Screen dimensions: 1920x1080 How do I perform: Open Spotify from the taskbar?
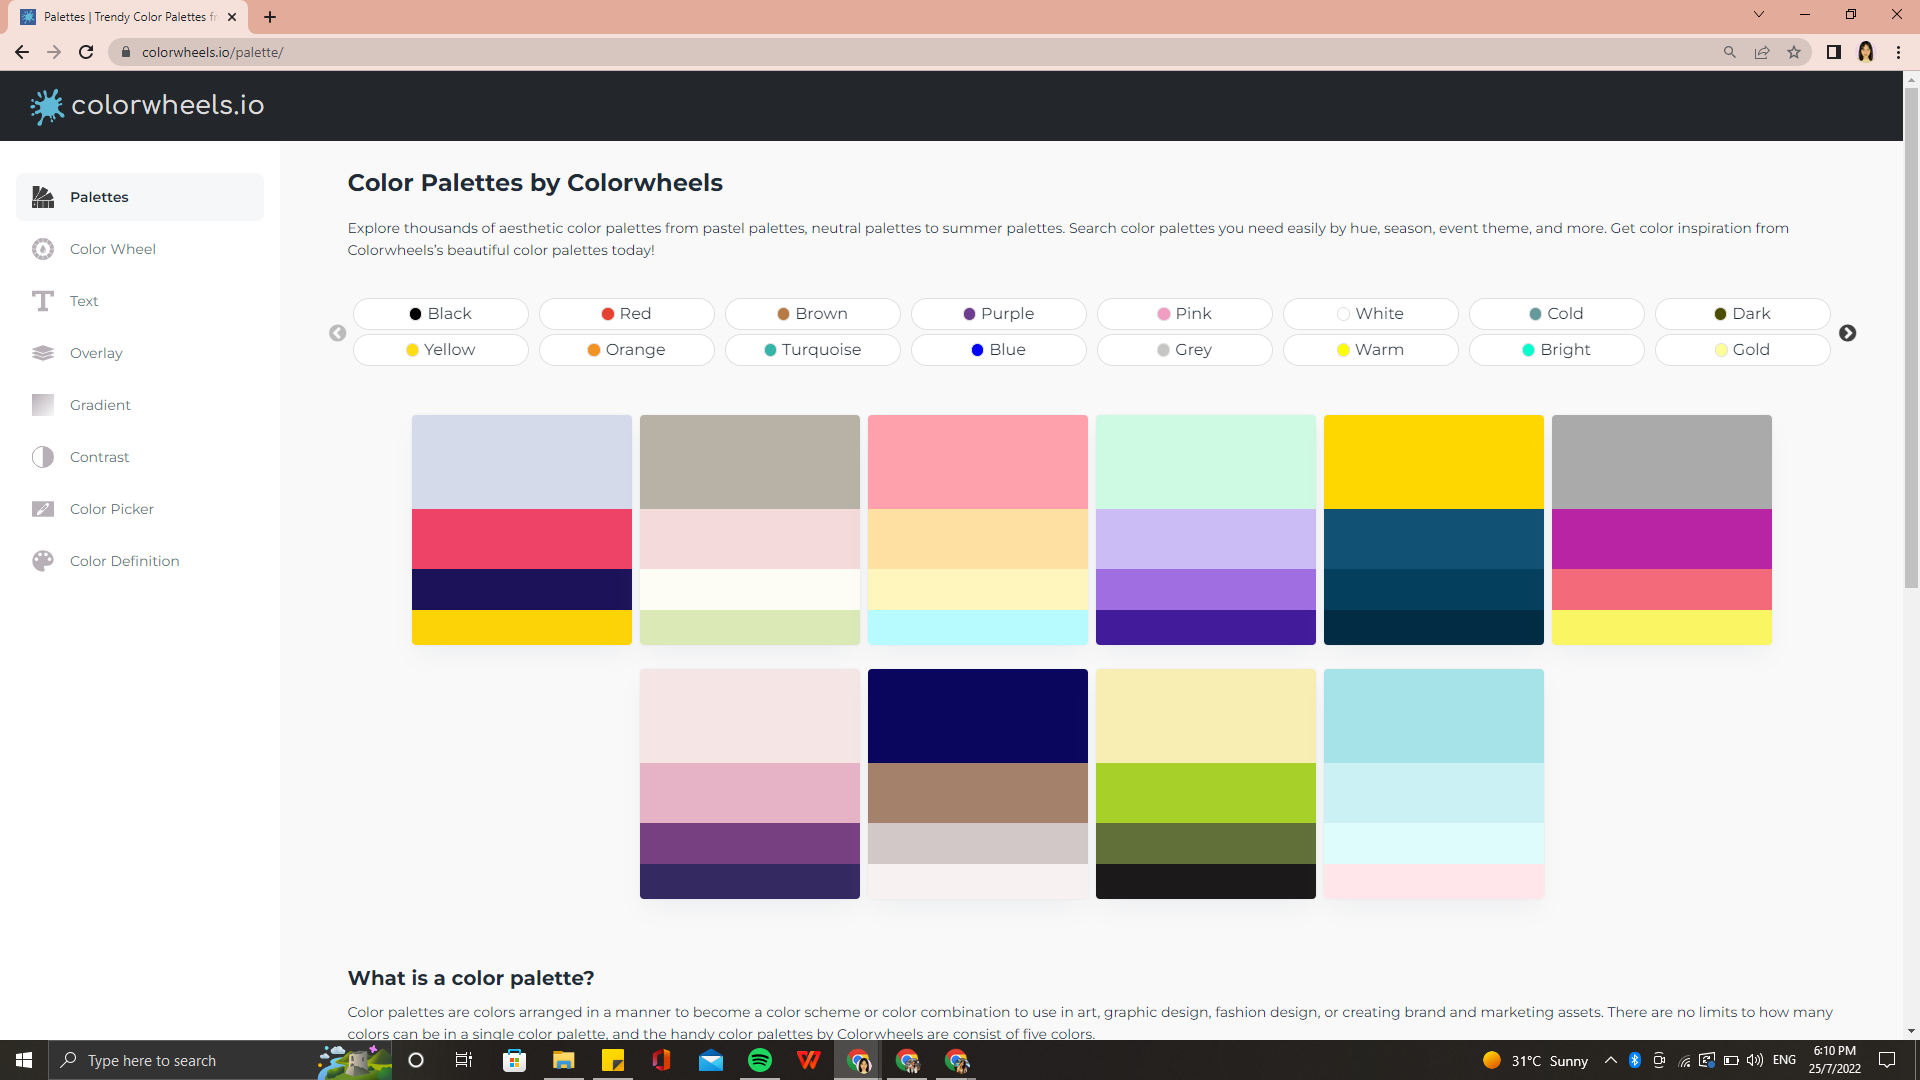pos(760,1060)
